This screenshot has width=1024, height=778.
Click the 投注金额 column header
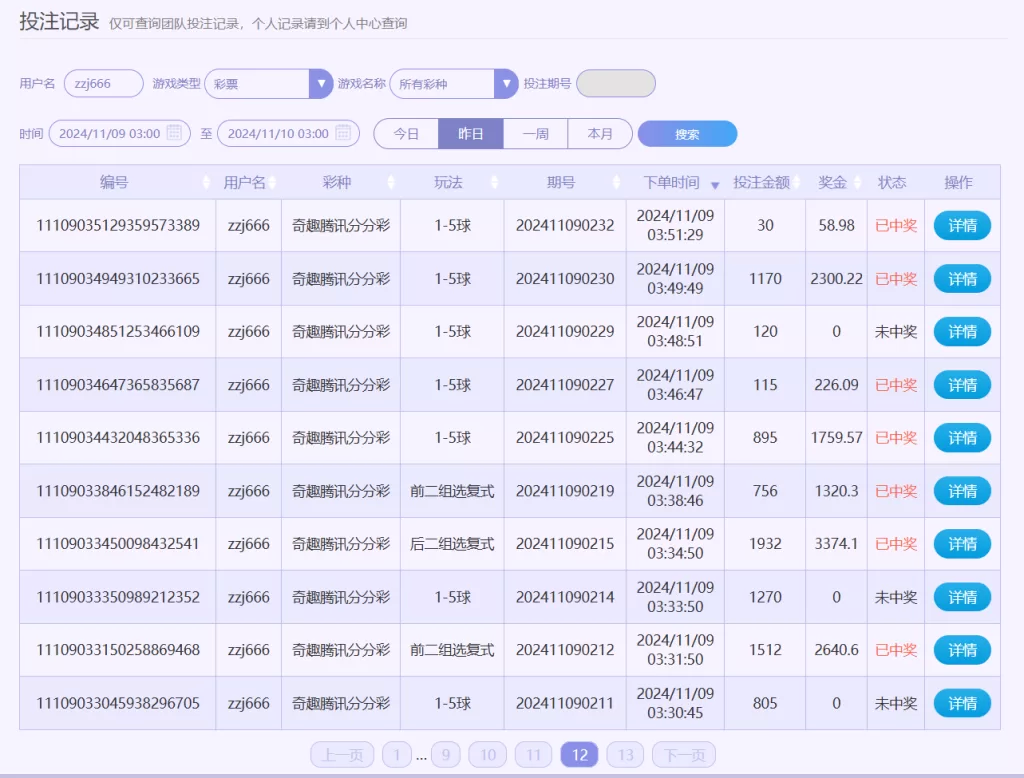[x=761, y=182]
